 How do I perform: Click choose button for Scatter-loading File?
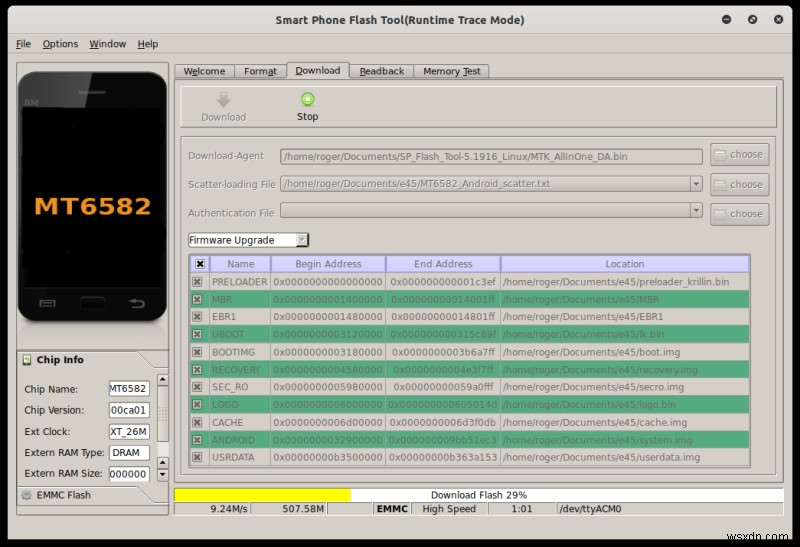coord(739,185)
